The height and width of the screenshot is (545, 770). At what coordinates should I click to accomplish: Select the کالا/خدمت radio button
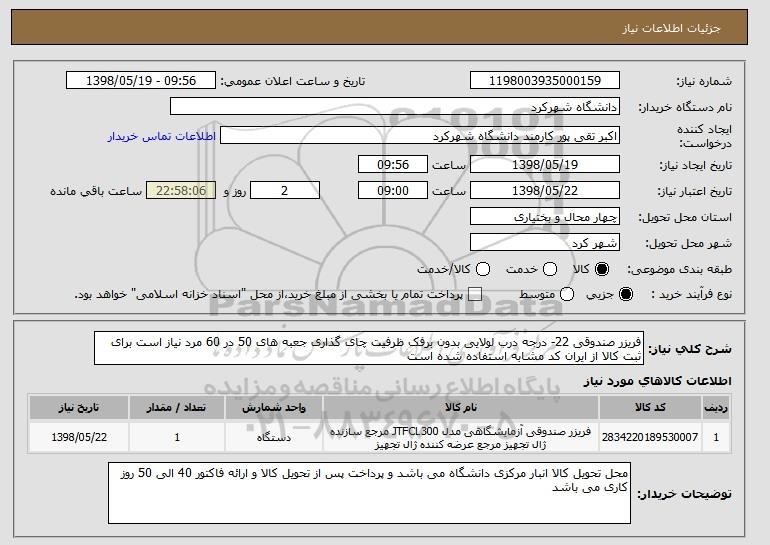(483, 269)
